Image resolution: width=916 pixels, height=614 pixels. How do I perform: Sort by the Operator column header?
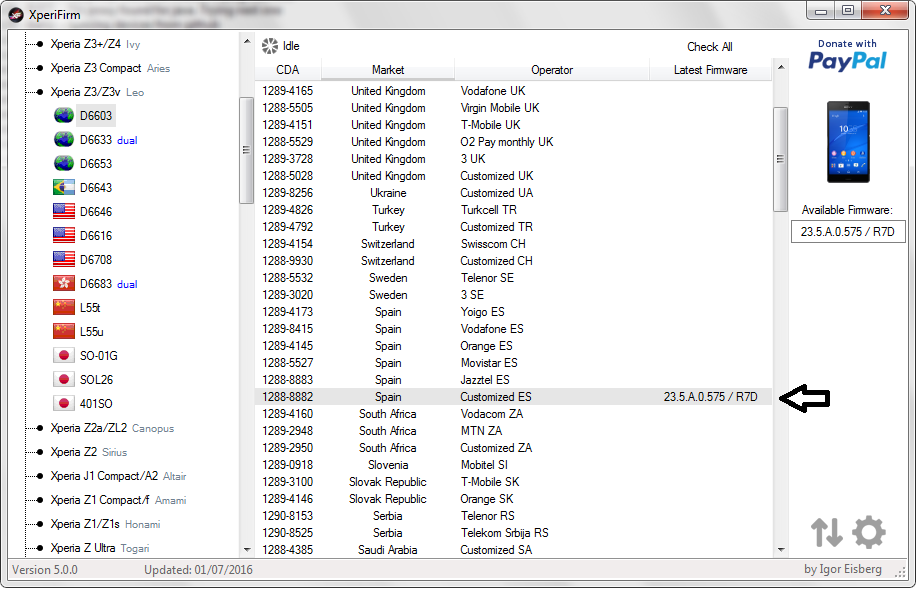[552, 70]
